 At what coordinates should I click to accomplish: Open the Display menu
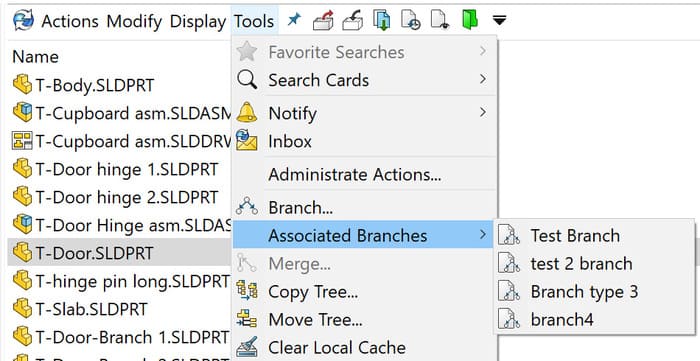198,21
